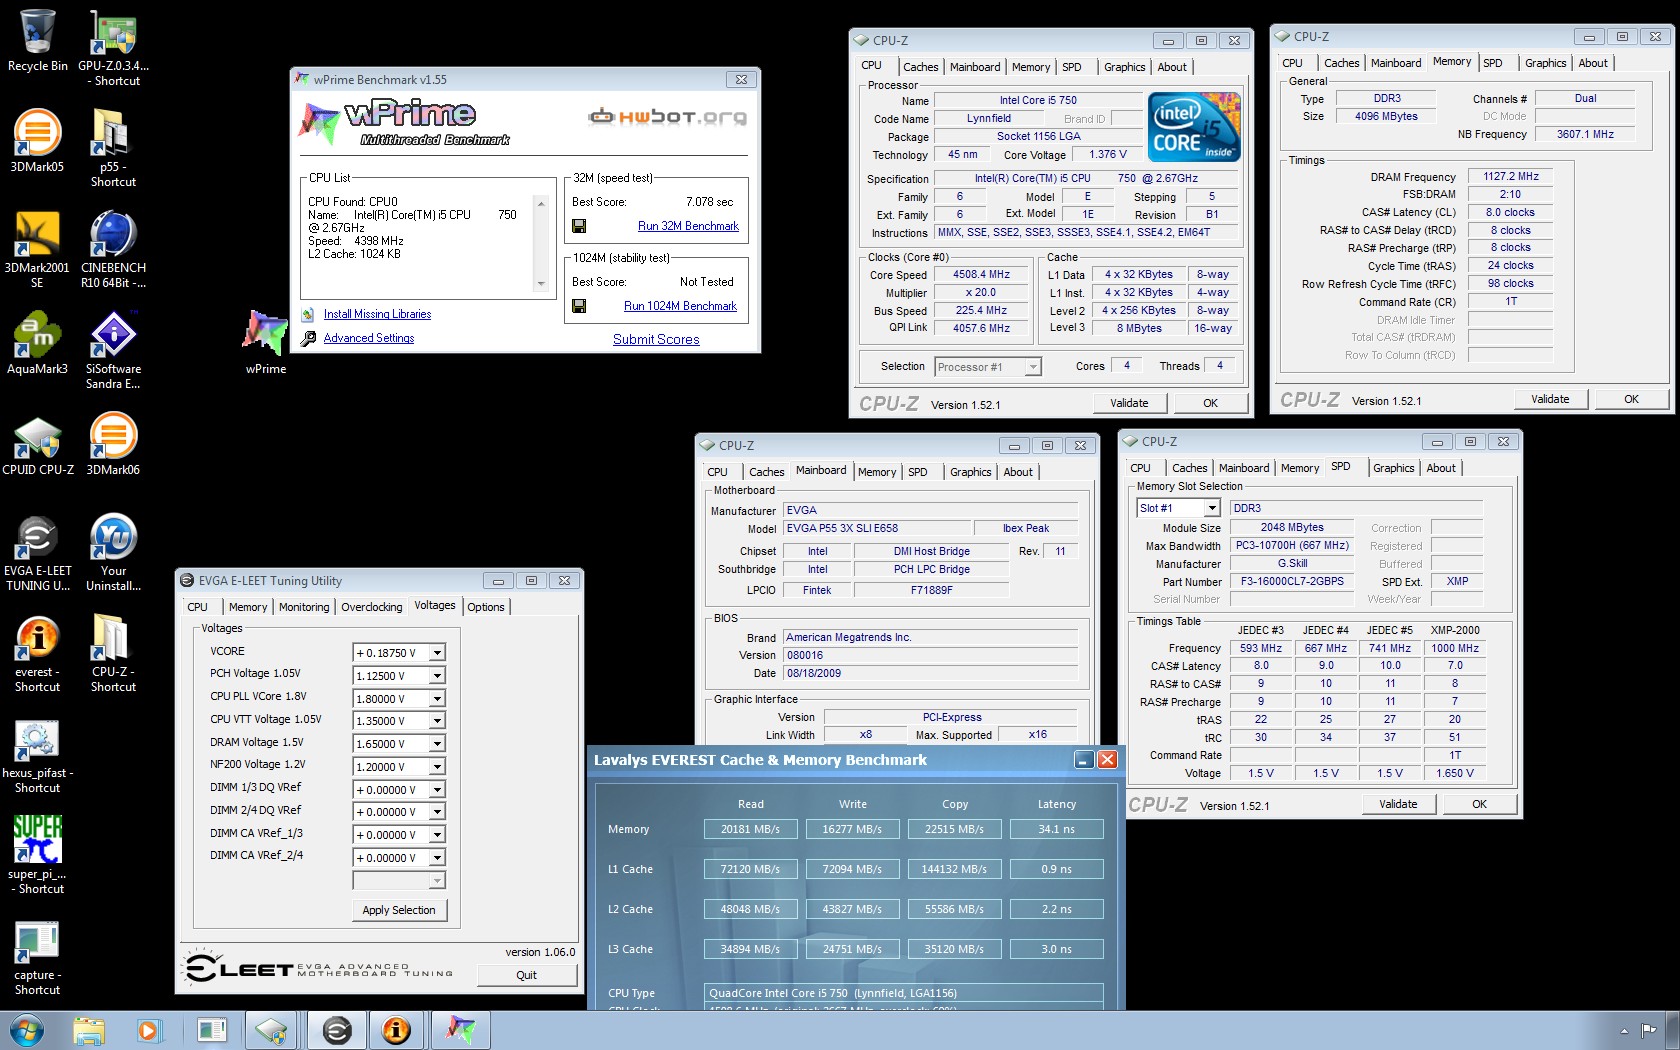Open the VCORE voltage dropdown
The image size is (1680, 1050).
[x=437, y=653]
